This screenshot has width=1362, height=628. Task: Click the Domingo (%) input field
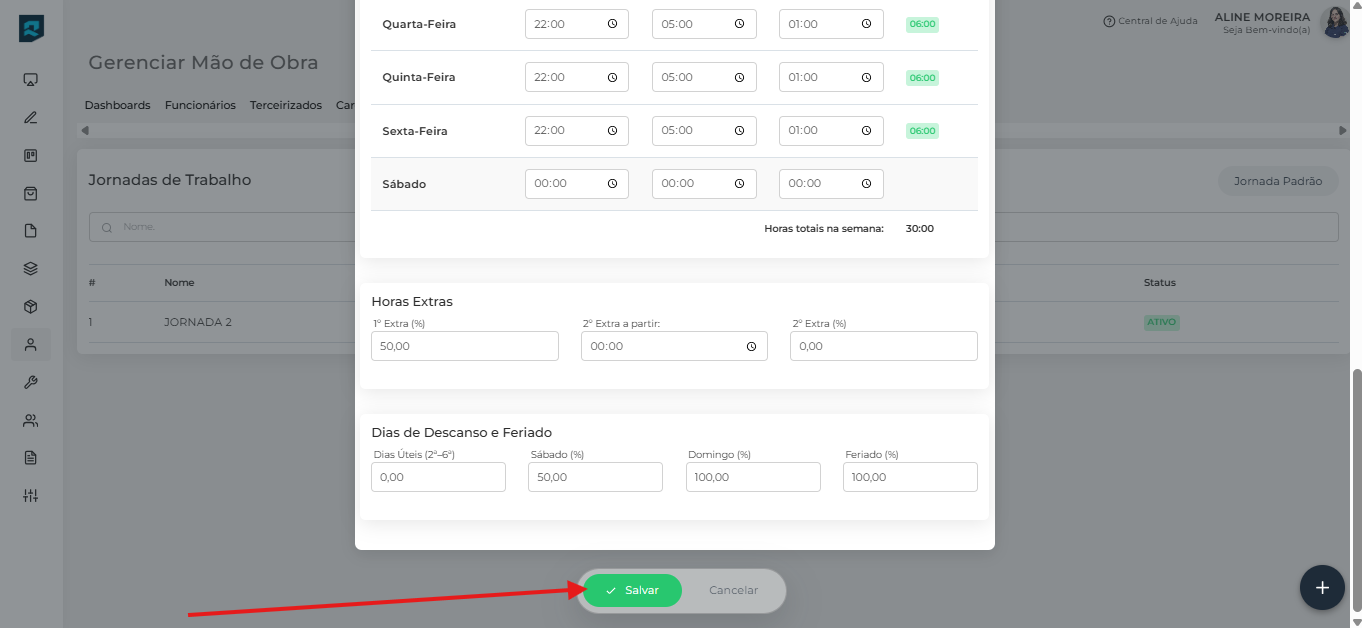752,477
